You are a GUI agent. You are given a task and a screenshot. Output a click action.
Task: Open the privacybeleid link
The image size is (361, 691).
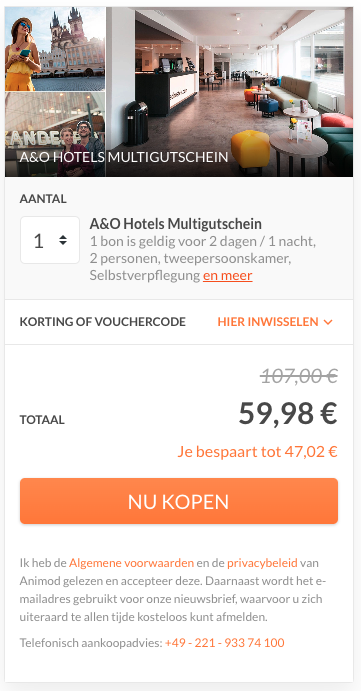[x=262, y=563]
